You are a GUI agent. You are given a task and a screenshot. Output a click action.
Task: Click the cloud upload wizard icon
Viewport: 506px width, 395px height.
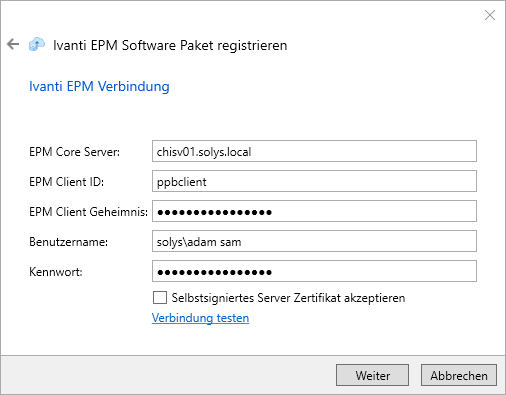tap(37, 44)
